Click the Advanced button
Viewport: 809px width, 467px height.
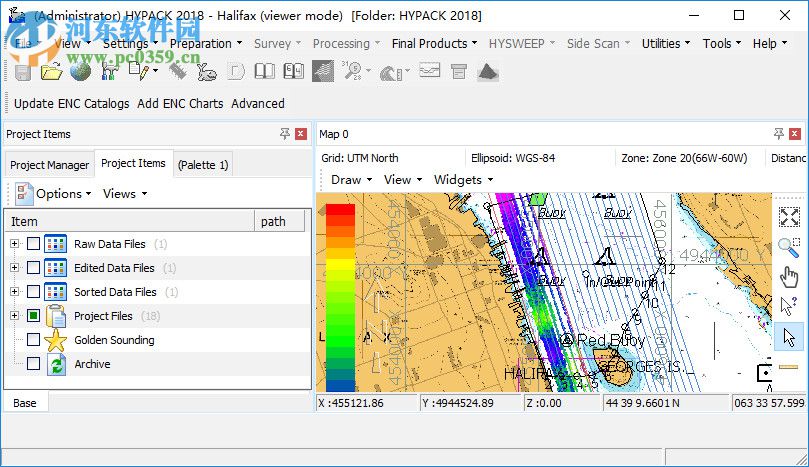click(258, 104)
